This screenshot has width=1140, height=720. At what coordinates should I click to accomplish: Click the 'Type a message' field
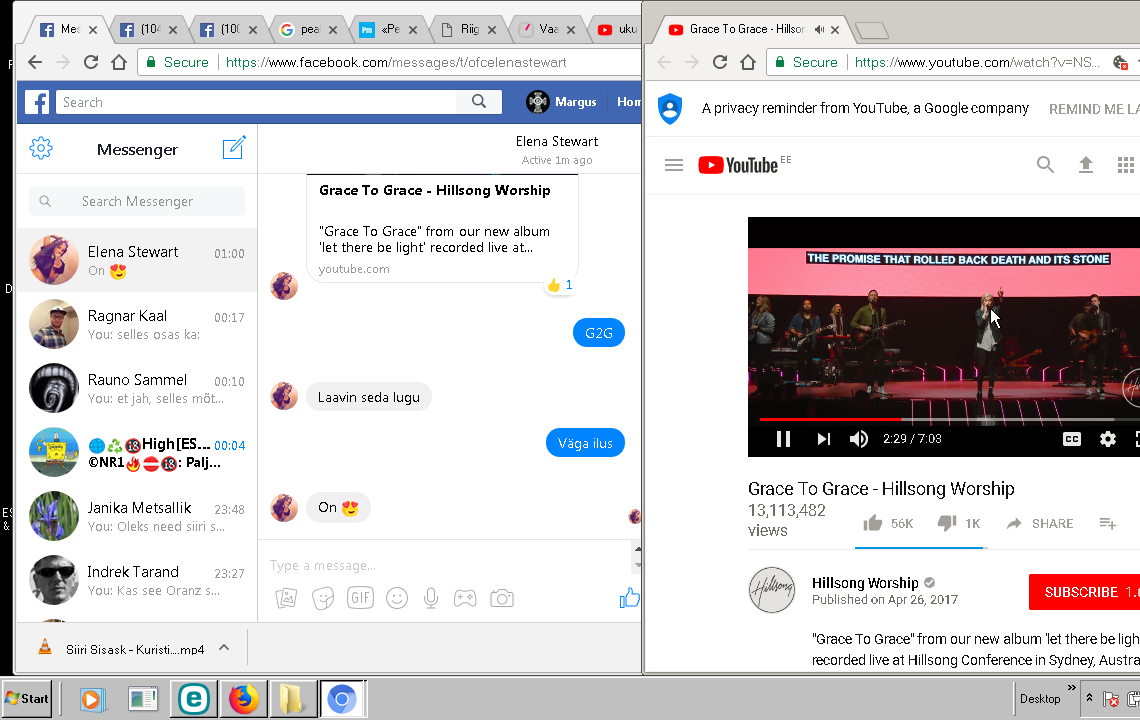pyautogui.click(x=443, y=565)
